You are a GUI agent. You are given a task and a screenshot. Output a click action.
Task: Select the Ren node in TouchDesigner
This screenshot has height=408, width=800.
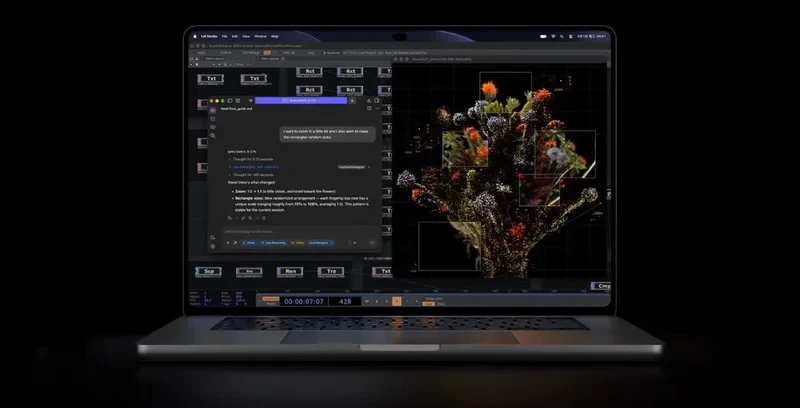pos(290,271)
